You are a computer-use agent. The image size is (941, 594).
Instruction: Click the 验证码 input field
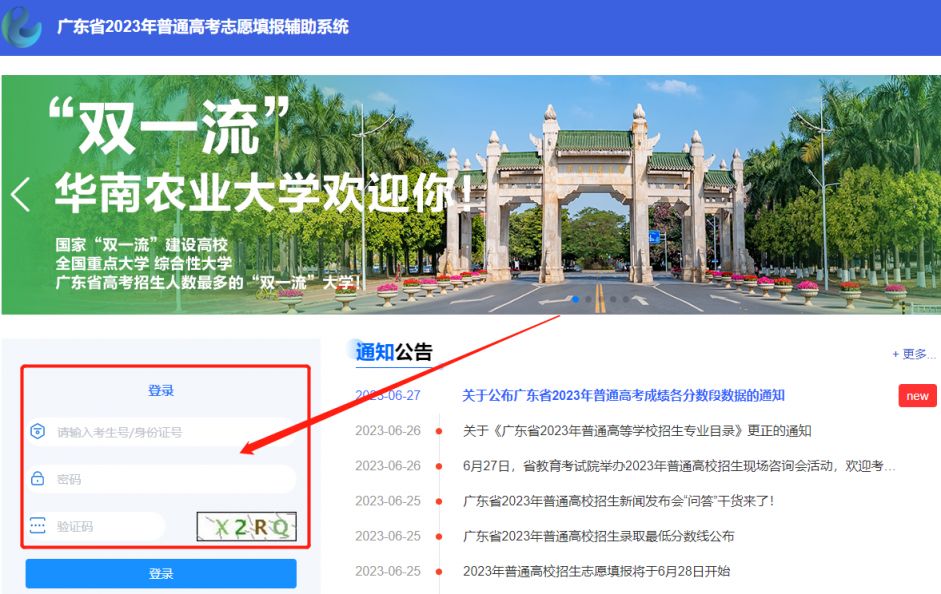pyautogui.click(x=96, y=527)
